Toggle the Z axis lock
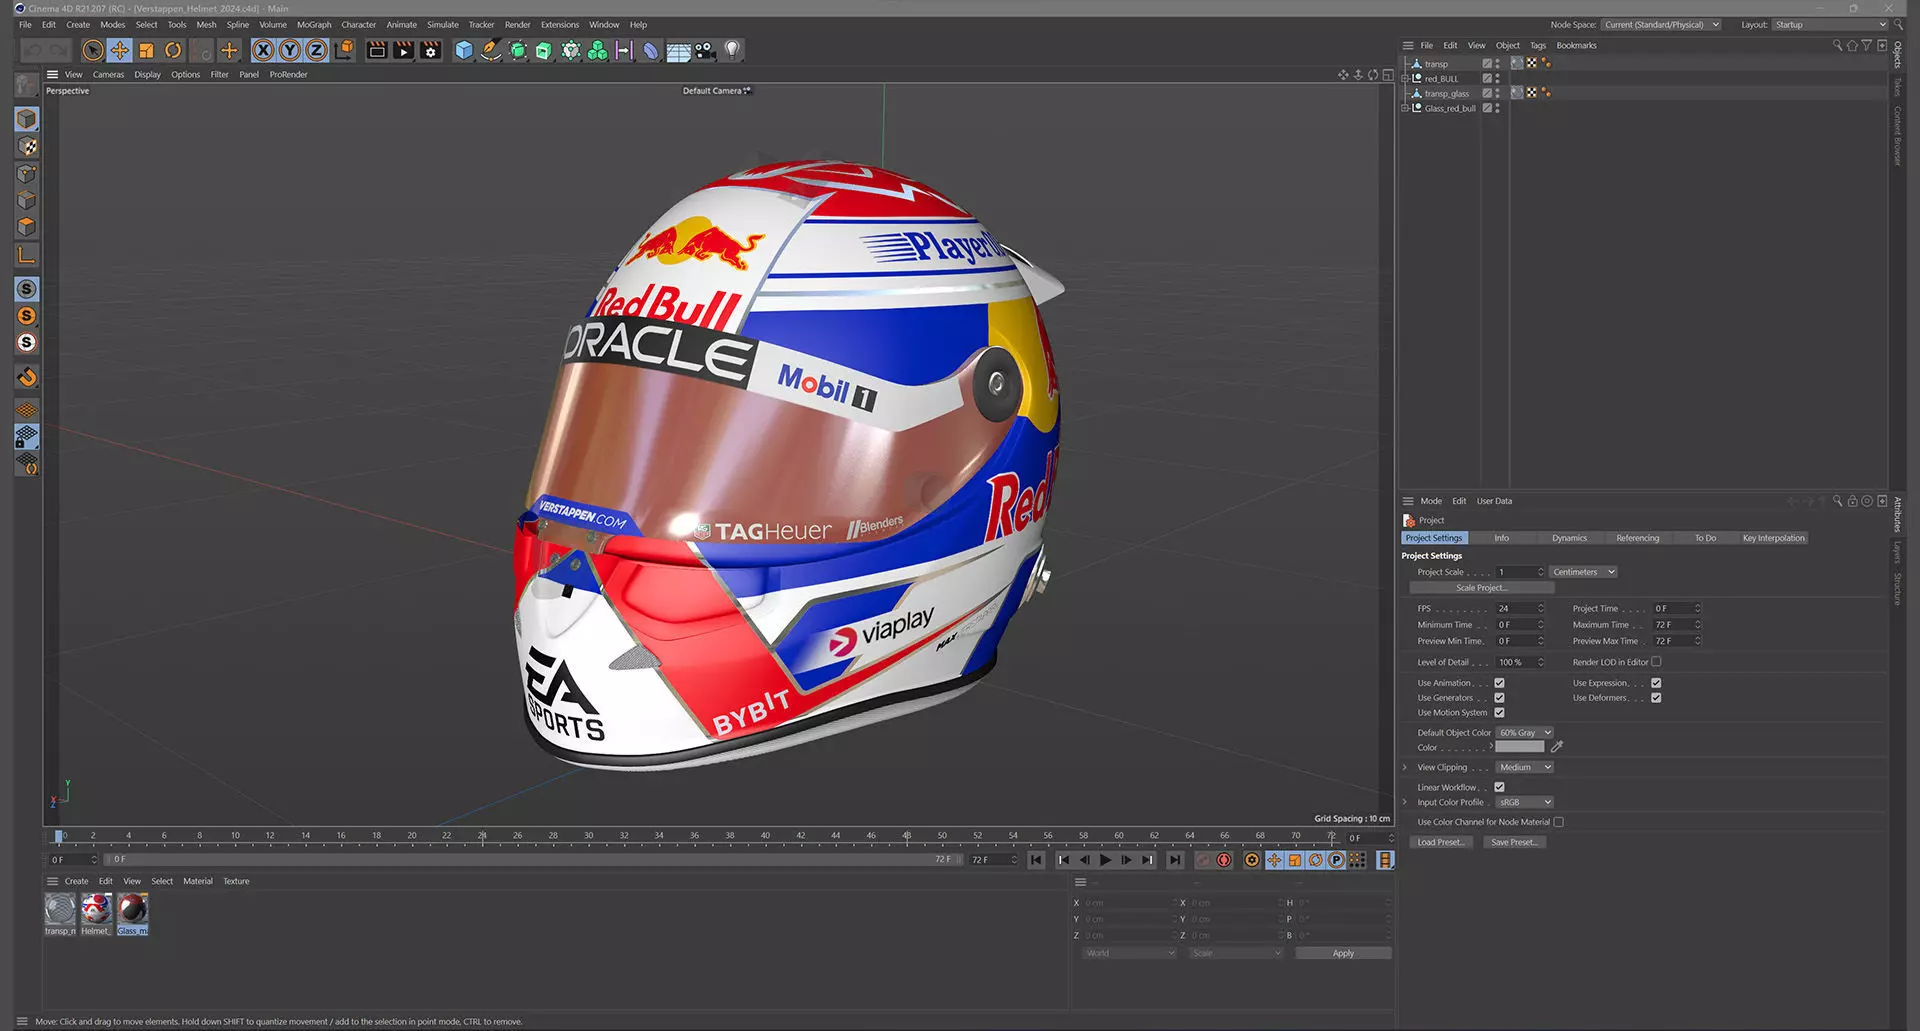 click(x=316, y=50)
